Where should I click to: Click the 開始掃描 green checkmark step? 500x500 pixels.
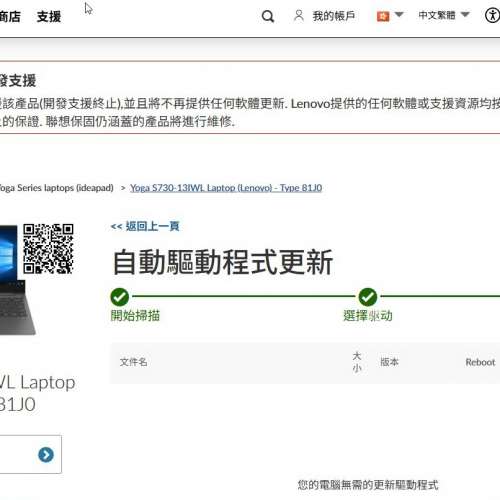(x=120, y=297)
